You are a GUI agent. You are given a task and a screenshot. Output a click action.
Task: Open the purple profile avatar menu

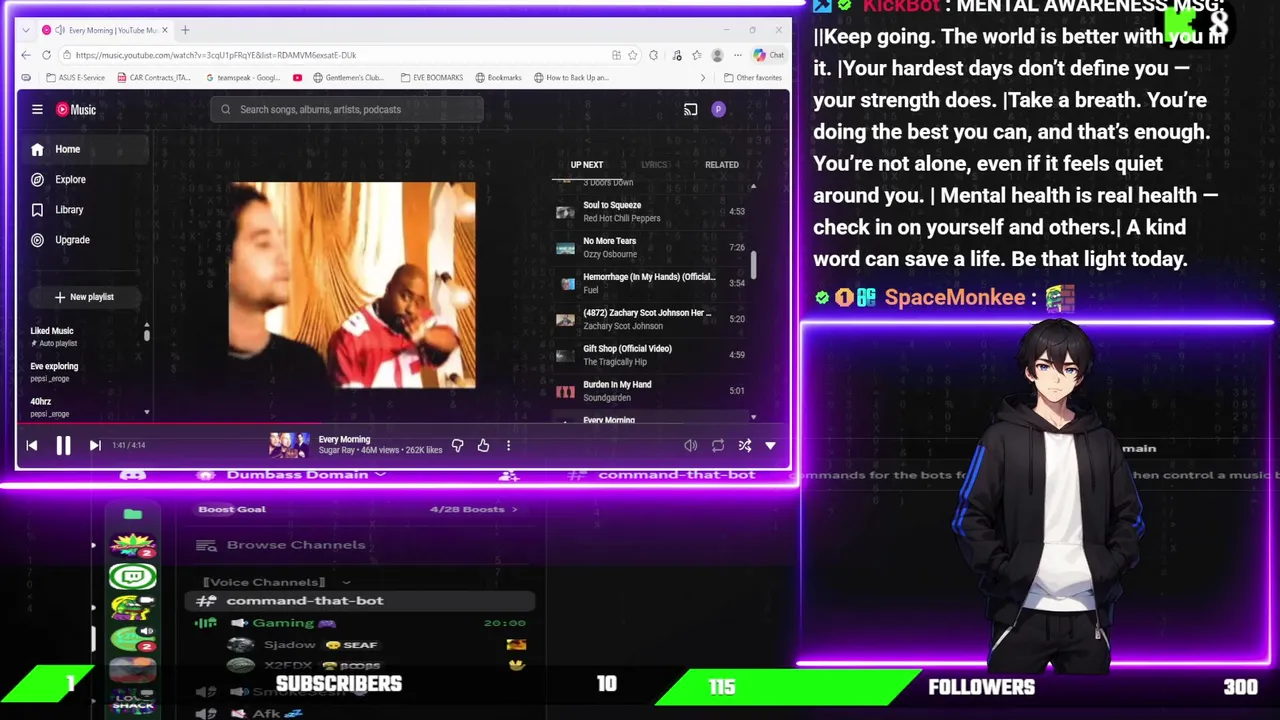718,110
